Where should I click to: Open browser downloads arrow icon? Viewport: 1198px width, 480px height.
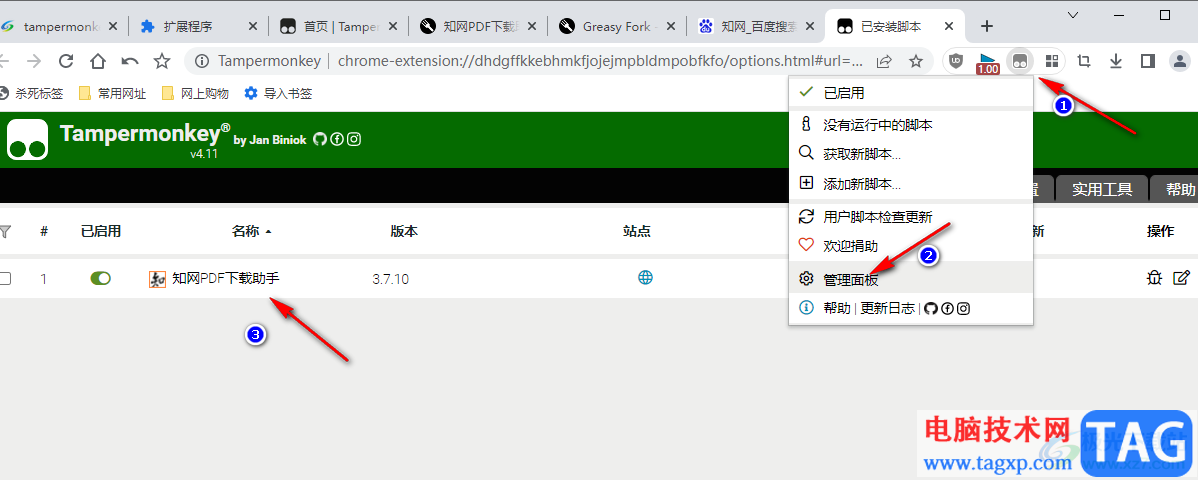[1115, 61]
